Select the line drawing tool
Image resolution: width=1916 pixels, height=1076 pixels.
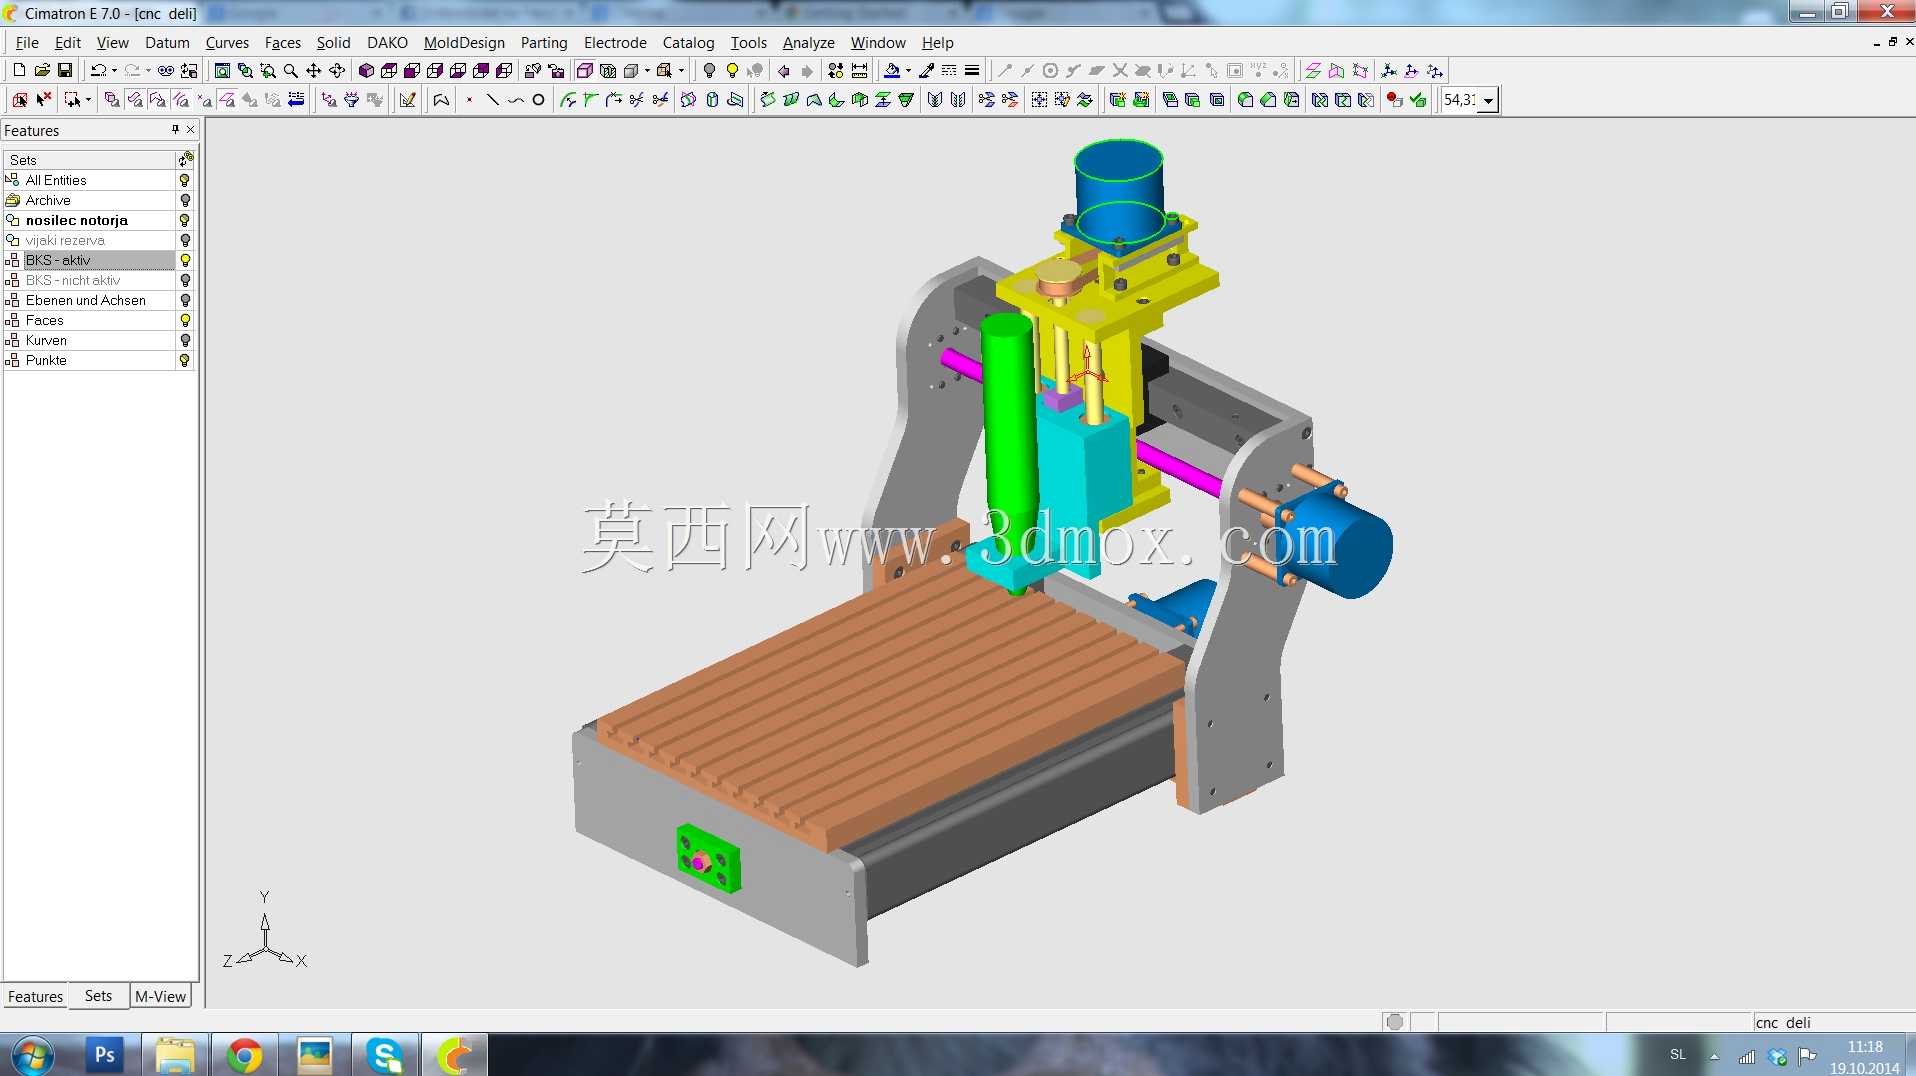(x=492, y=99)
